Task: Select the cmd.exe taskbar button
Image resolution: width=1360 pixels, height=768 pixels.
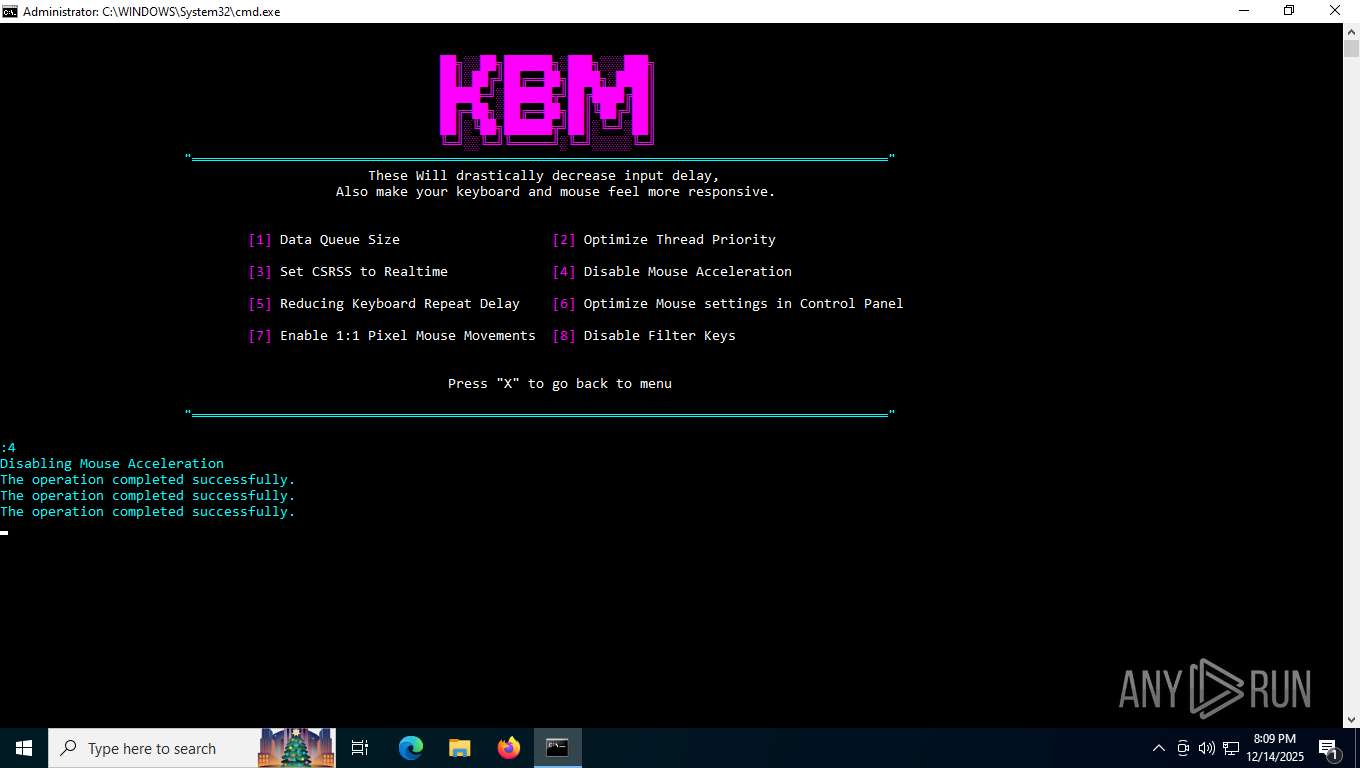Action: coord(557,748)
